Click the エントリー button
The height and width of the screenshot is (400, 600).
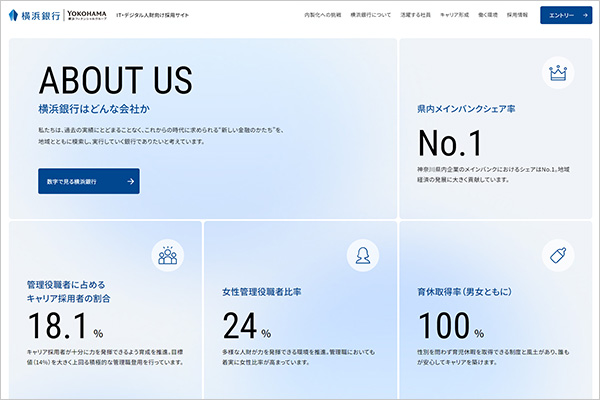click(x=566, y=15)
